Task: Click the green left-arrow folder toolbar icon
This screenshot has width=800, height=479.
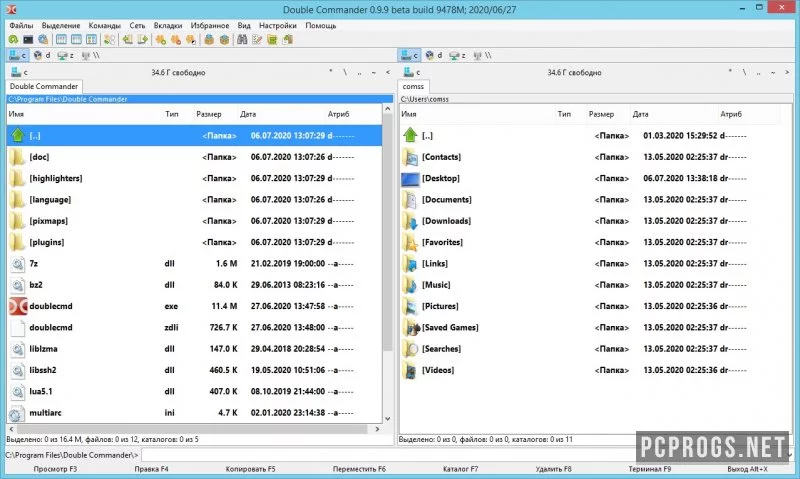Action: [128, 40]
